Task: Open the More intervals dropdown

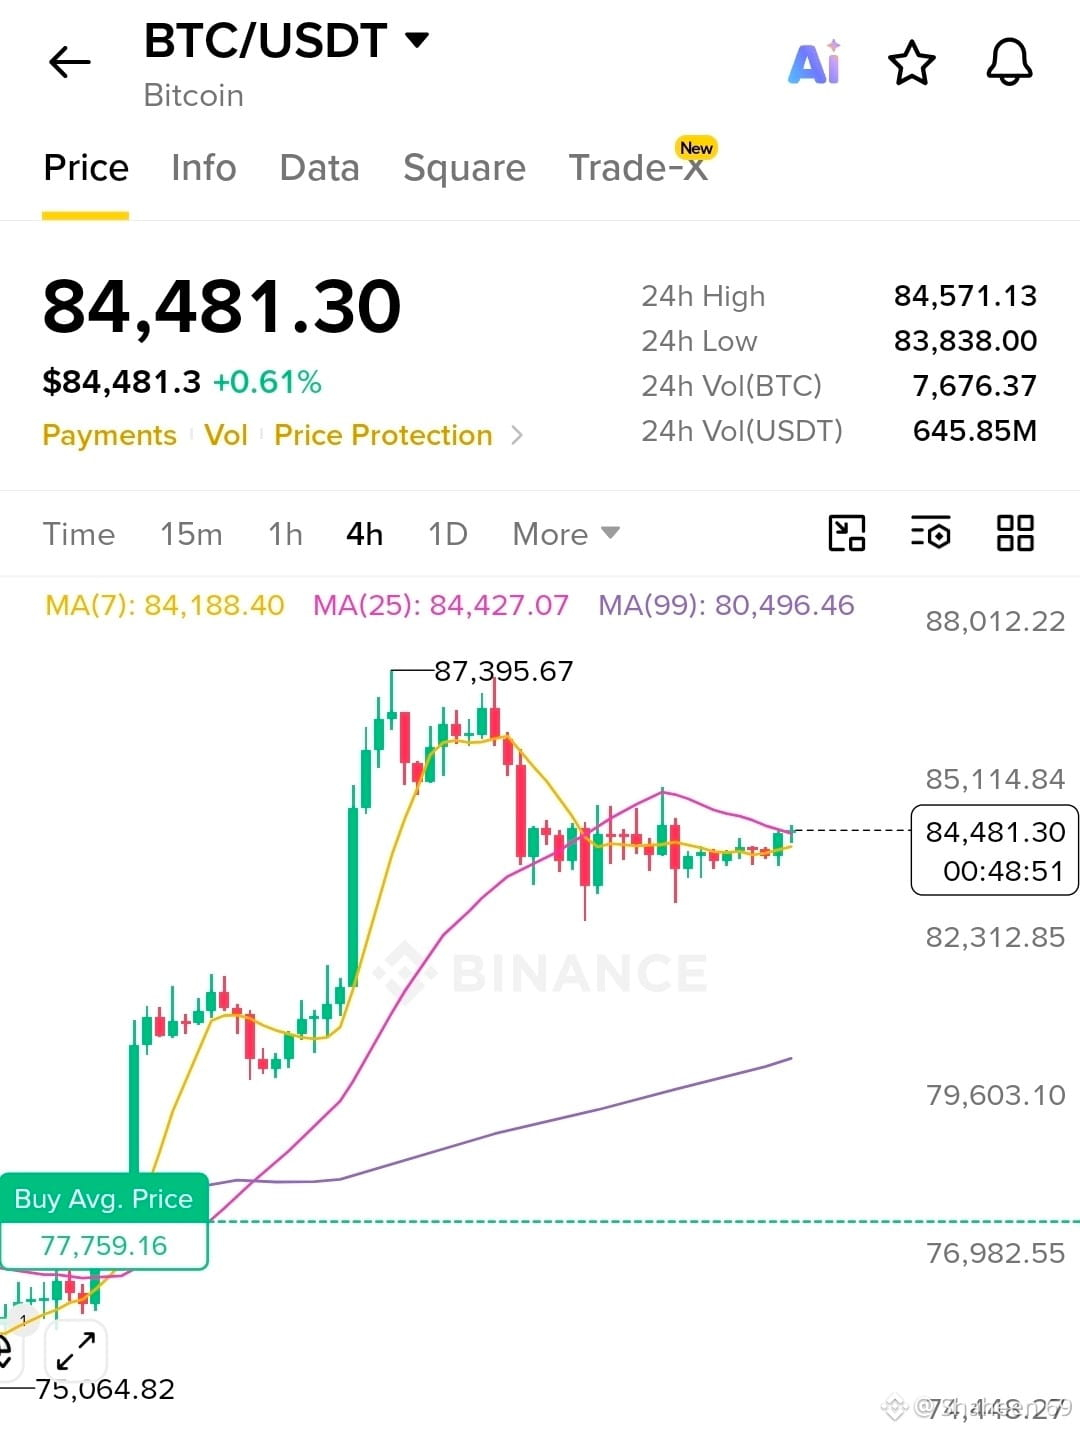Action: click(566, 534)
